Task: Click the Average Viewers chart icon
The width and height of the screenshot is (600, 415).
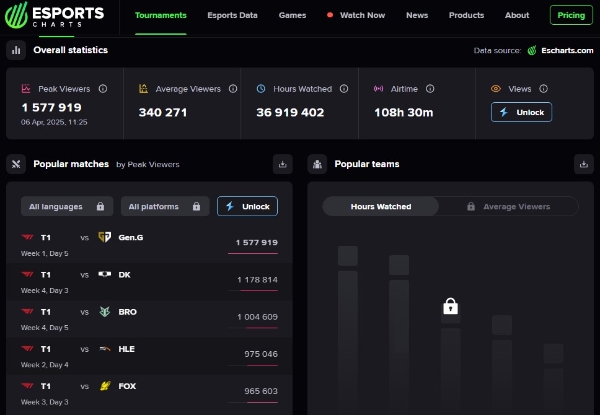Action: [x=143, y=89]
